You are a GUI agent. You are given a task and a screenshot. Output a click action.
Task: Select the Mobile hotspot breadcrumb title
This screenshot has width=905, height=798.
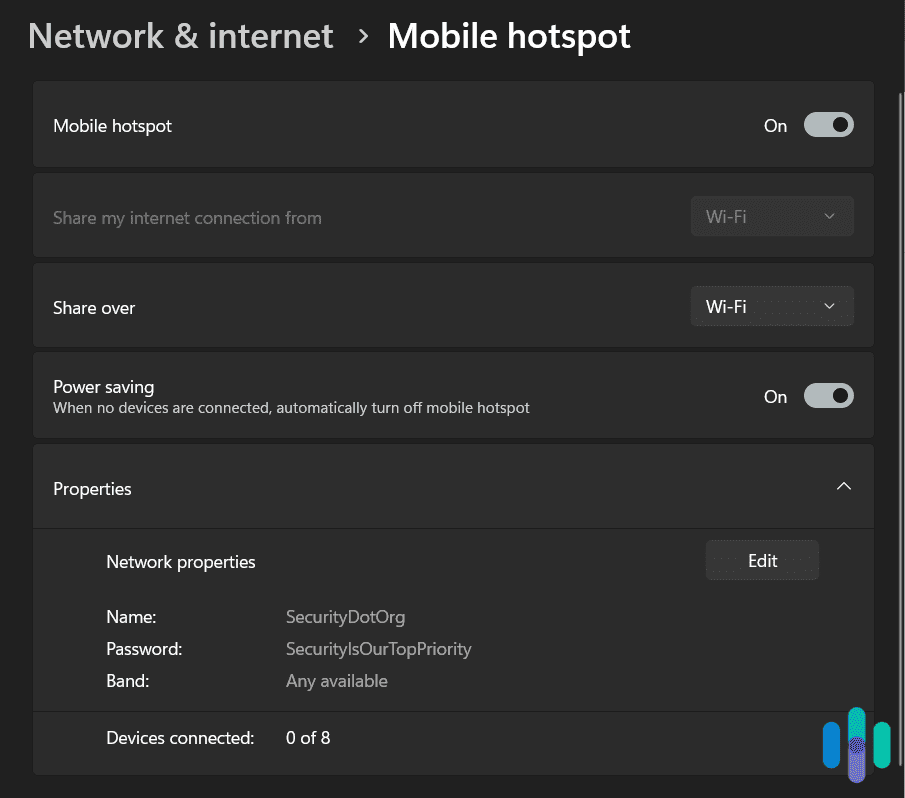tap(509, 35)
